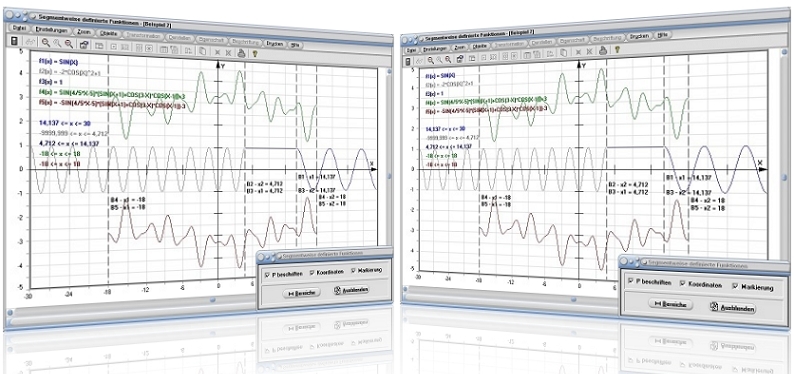Viewport: 794px width, 374px height.
Task: Toggle 'P beschriften' checkbox in left dialog
Action: (268, 274)
